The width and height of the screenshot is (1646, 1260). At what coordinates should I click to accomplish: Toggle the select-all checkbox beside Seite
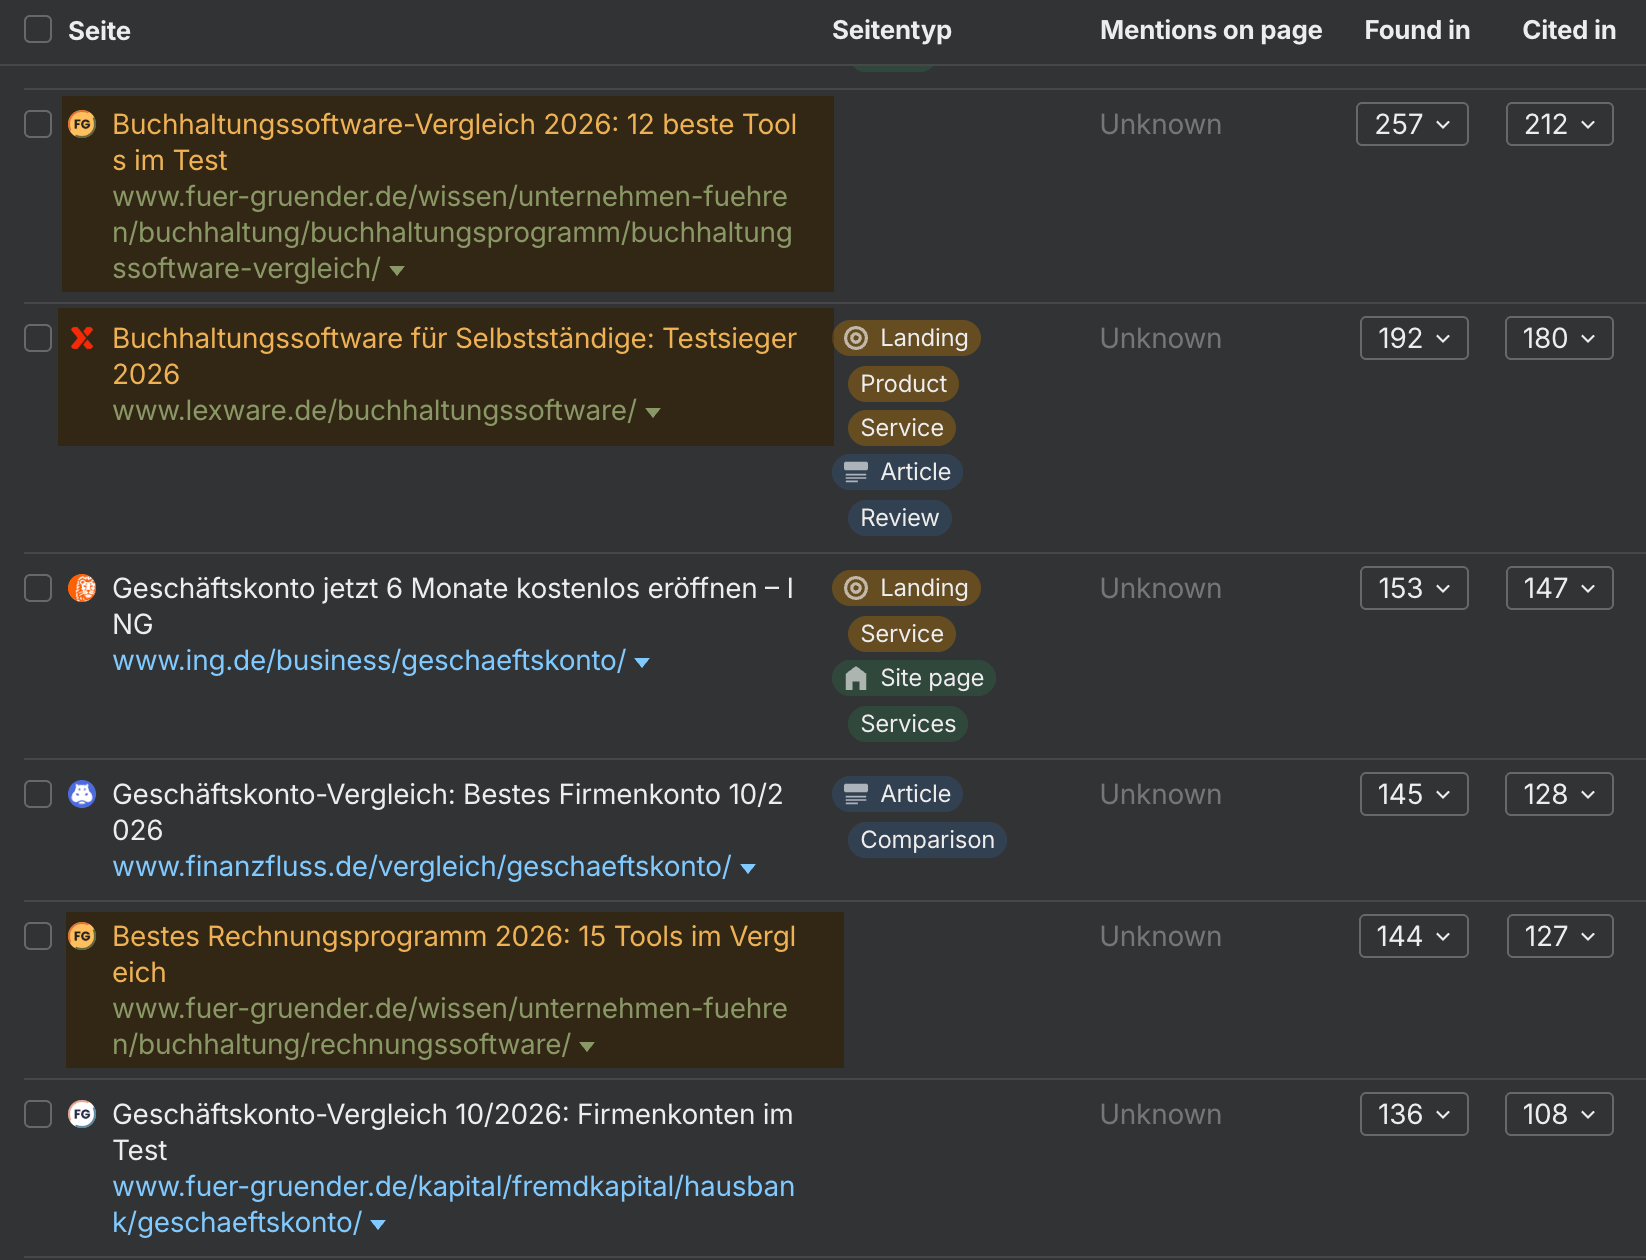click(x=38, y=29)
